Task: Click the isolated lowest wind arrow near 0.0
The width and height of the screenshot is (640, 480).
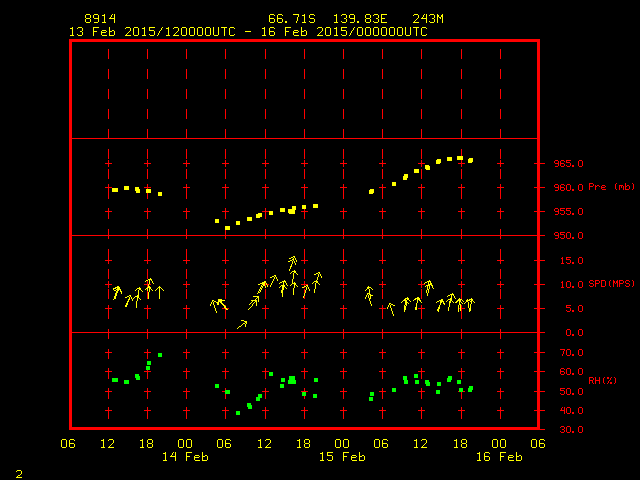Action: [x=242, y=324]
